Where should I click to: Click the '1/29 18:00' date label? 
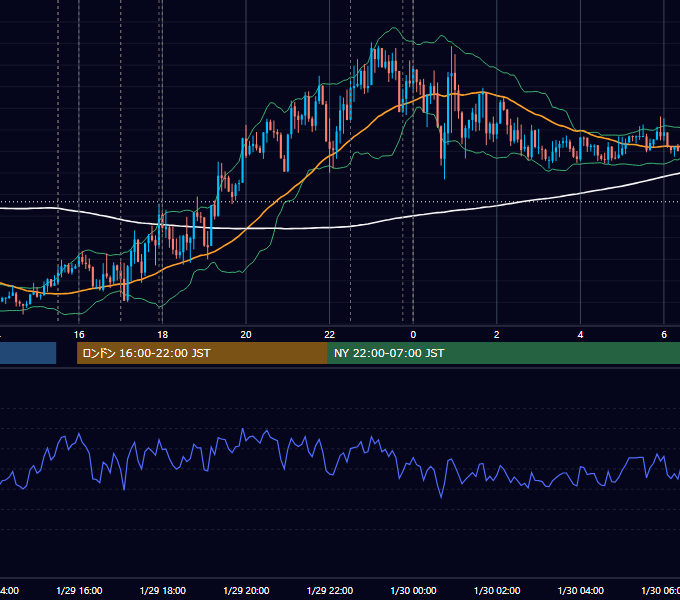tap(163, 590)
